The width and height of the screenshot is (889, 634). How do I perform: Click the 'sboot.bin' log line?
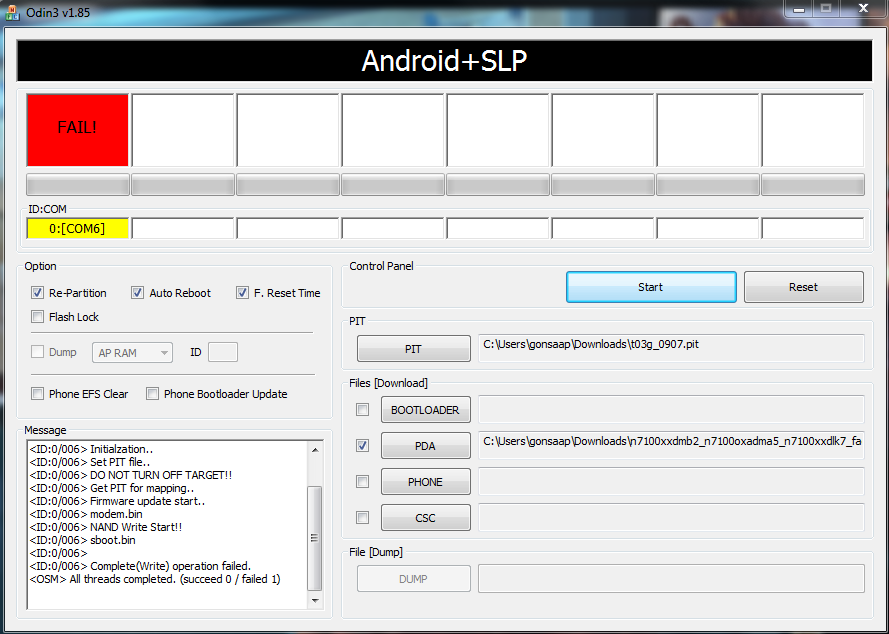point(82,540)
